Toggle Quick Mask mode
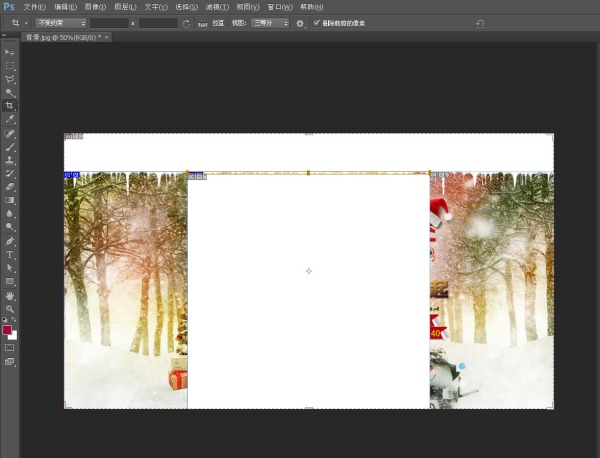Screen dimensions: 600x458 [x=10, y=347]
